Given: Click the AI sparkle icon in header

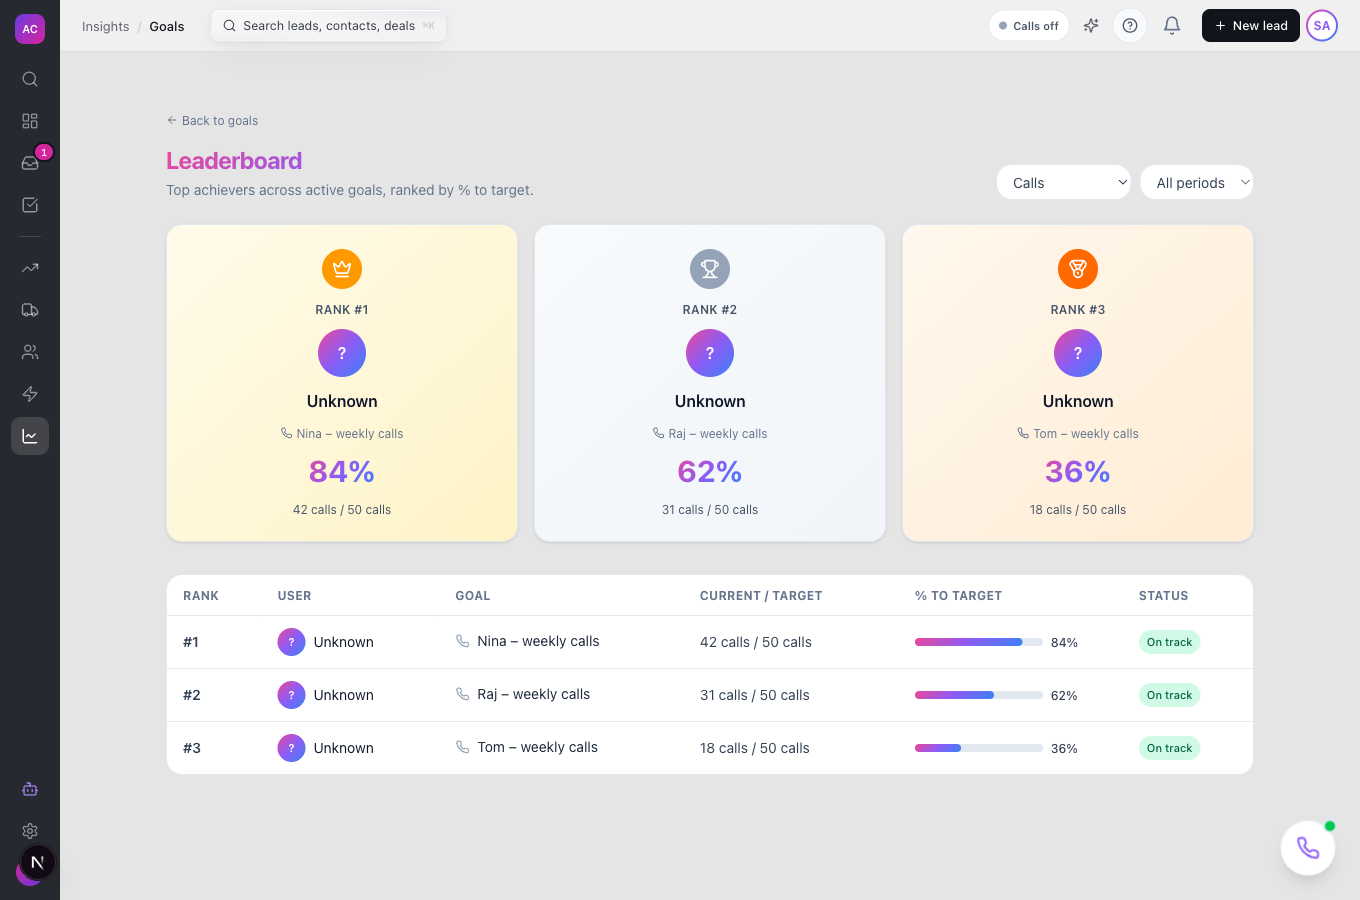Looking at the screenshot, I should [x=1091, y=26].
